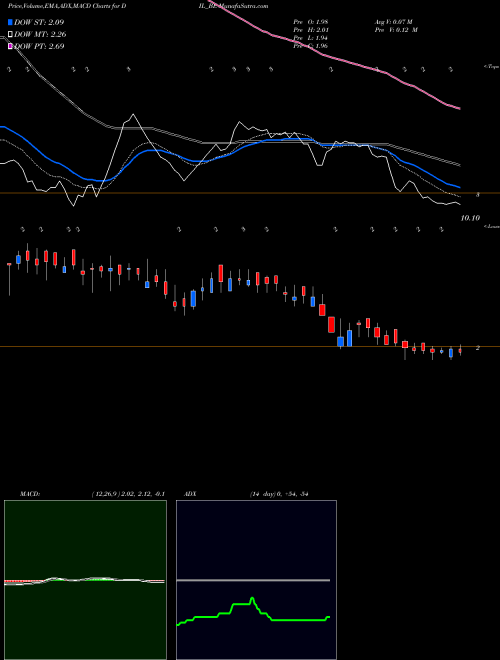Viewport: 500px width, 660px height.
Task: Select the 'DOW MT: 2.26' legend label
Action: coord(40,35)
